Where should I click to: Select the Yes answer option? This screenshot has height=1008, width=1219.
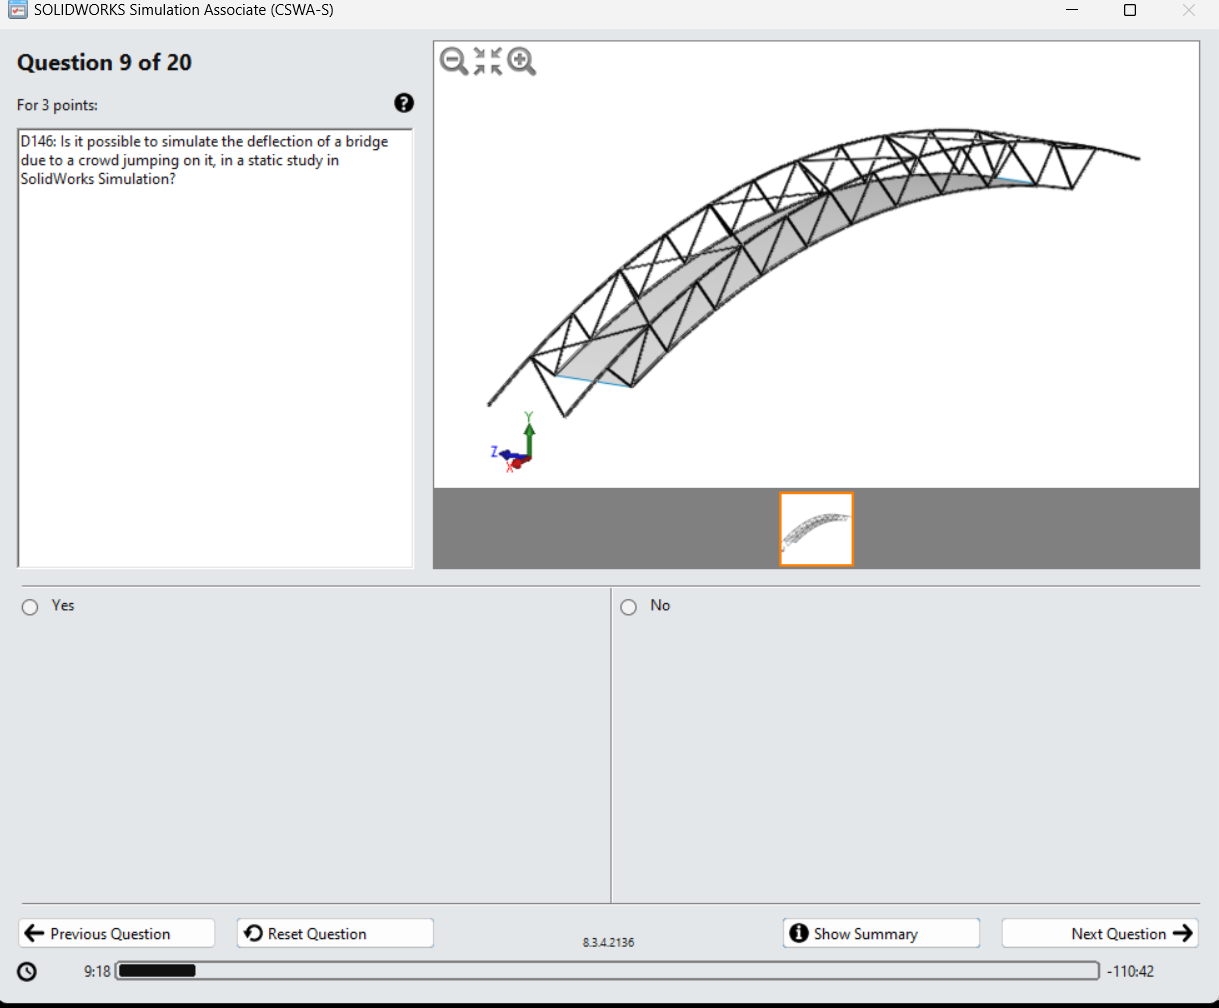pyautogui.click(x=30, y=606)
